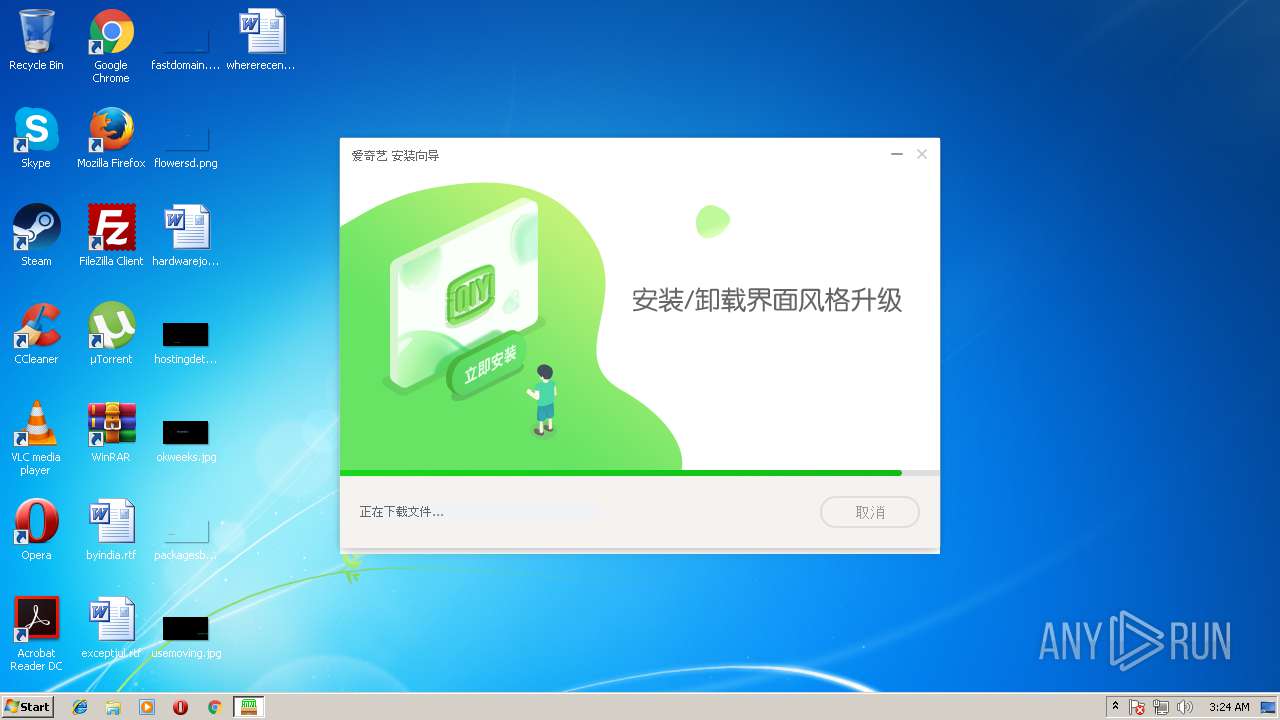
Task: Select the exceptjul.rtf file
Action: pos(111,628)
